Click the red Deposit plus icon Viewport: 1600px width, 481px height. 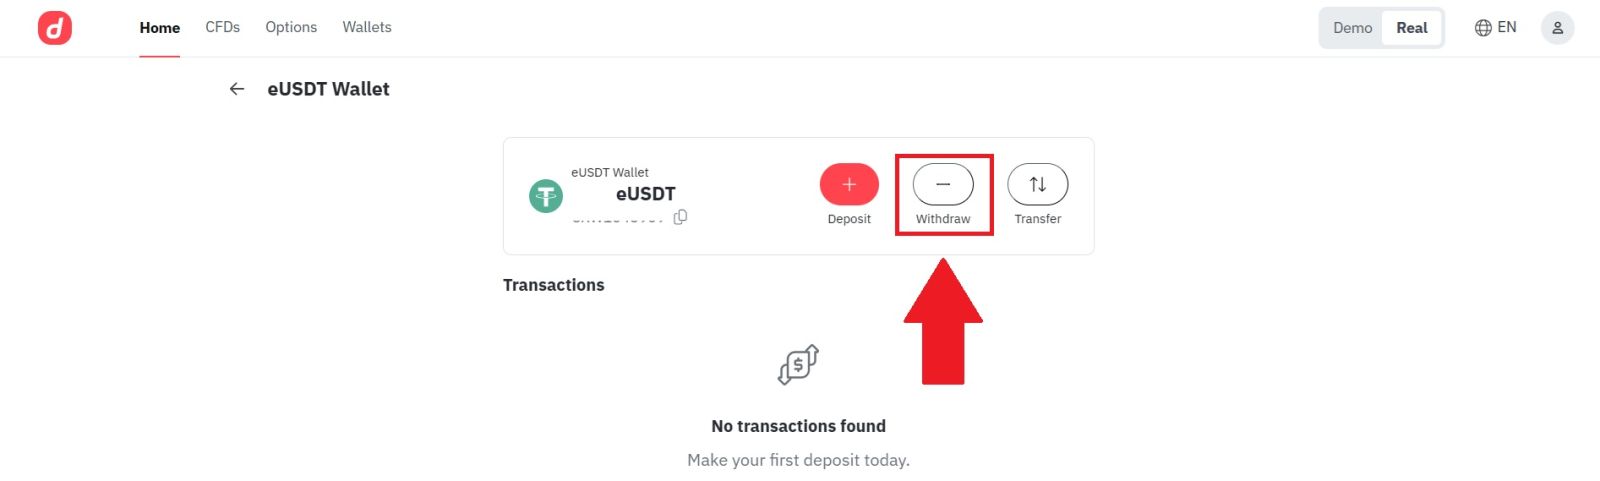click(849, 184)
